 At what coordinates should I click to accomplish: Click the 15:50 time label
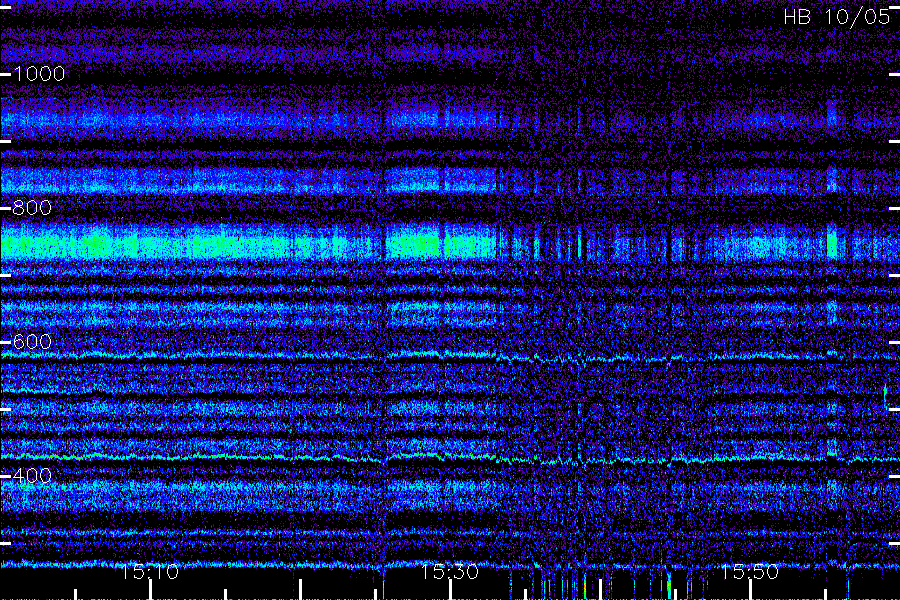750,572
